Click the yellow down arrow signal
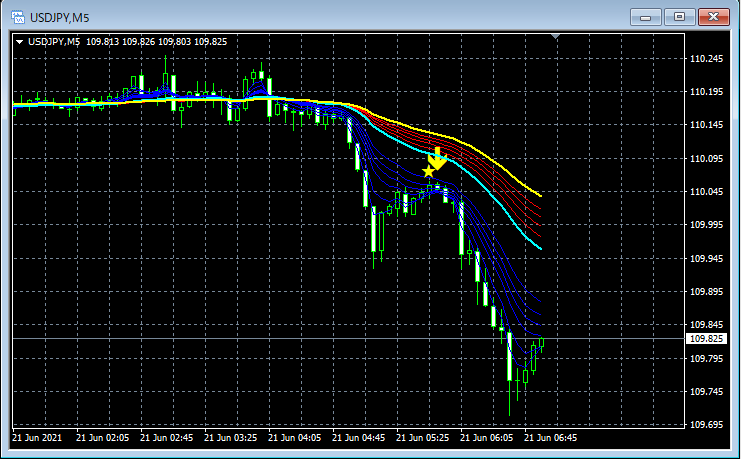Screen dimensions: 742x459 437,158
